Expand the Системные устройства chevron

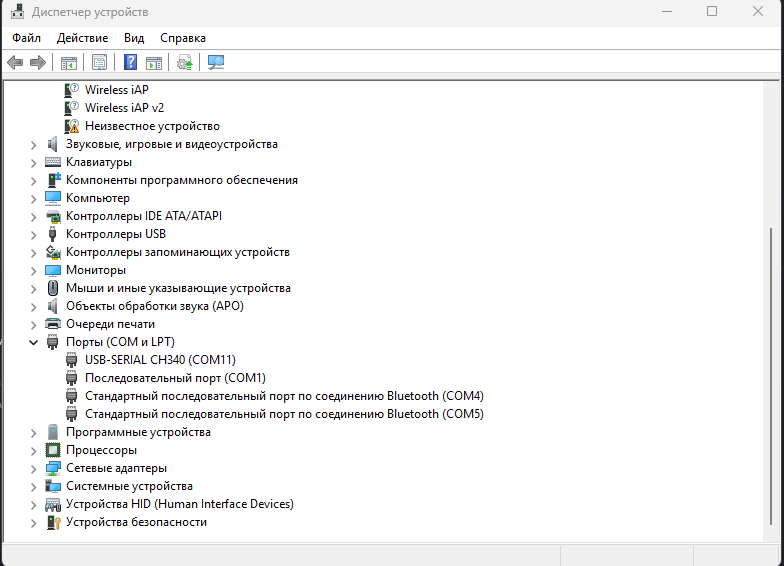(34, 487)
